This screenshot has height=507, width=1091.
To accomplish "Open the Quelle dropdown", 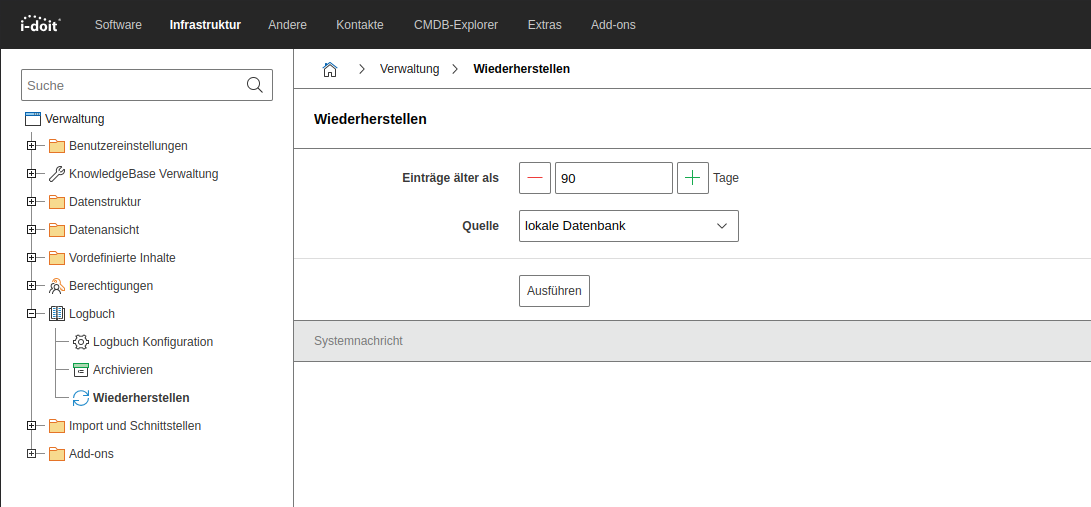I will click(x=629, y=226).
